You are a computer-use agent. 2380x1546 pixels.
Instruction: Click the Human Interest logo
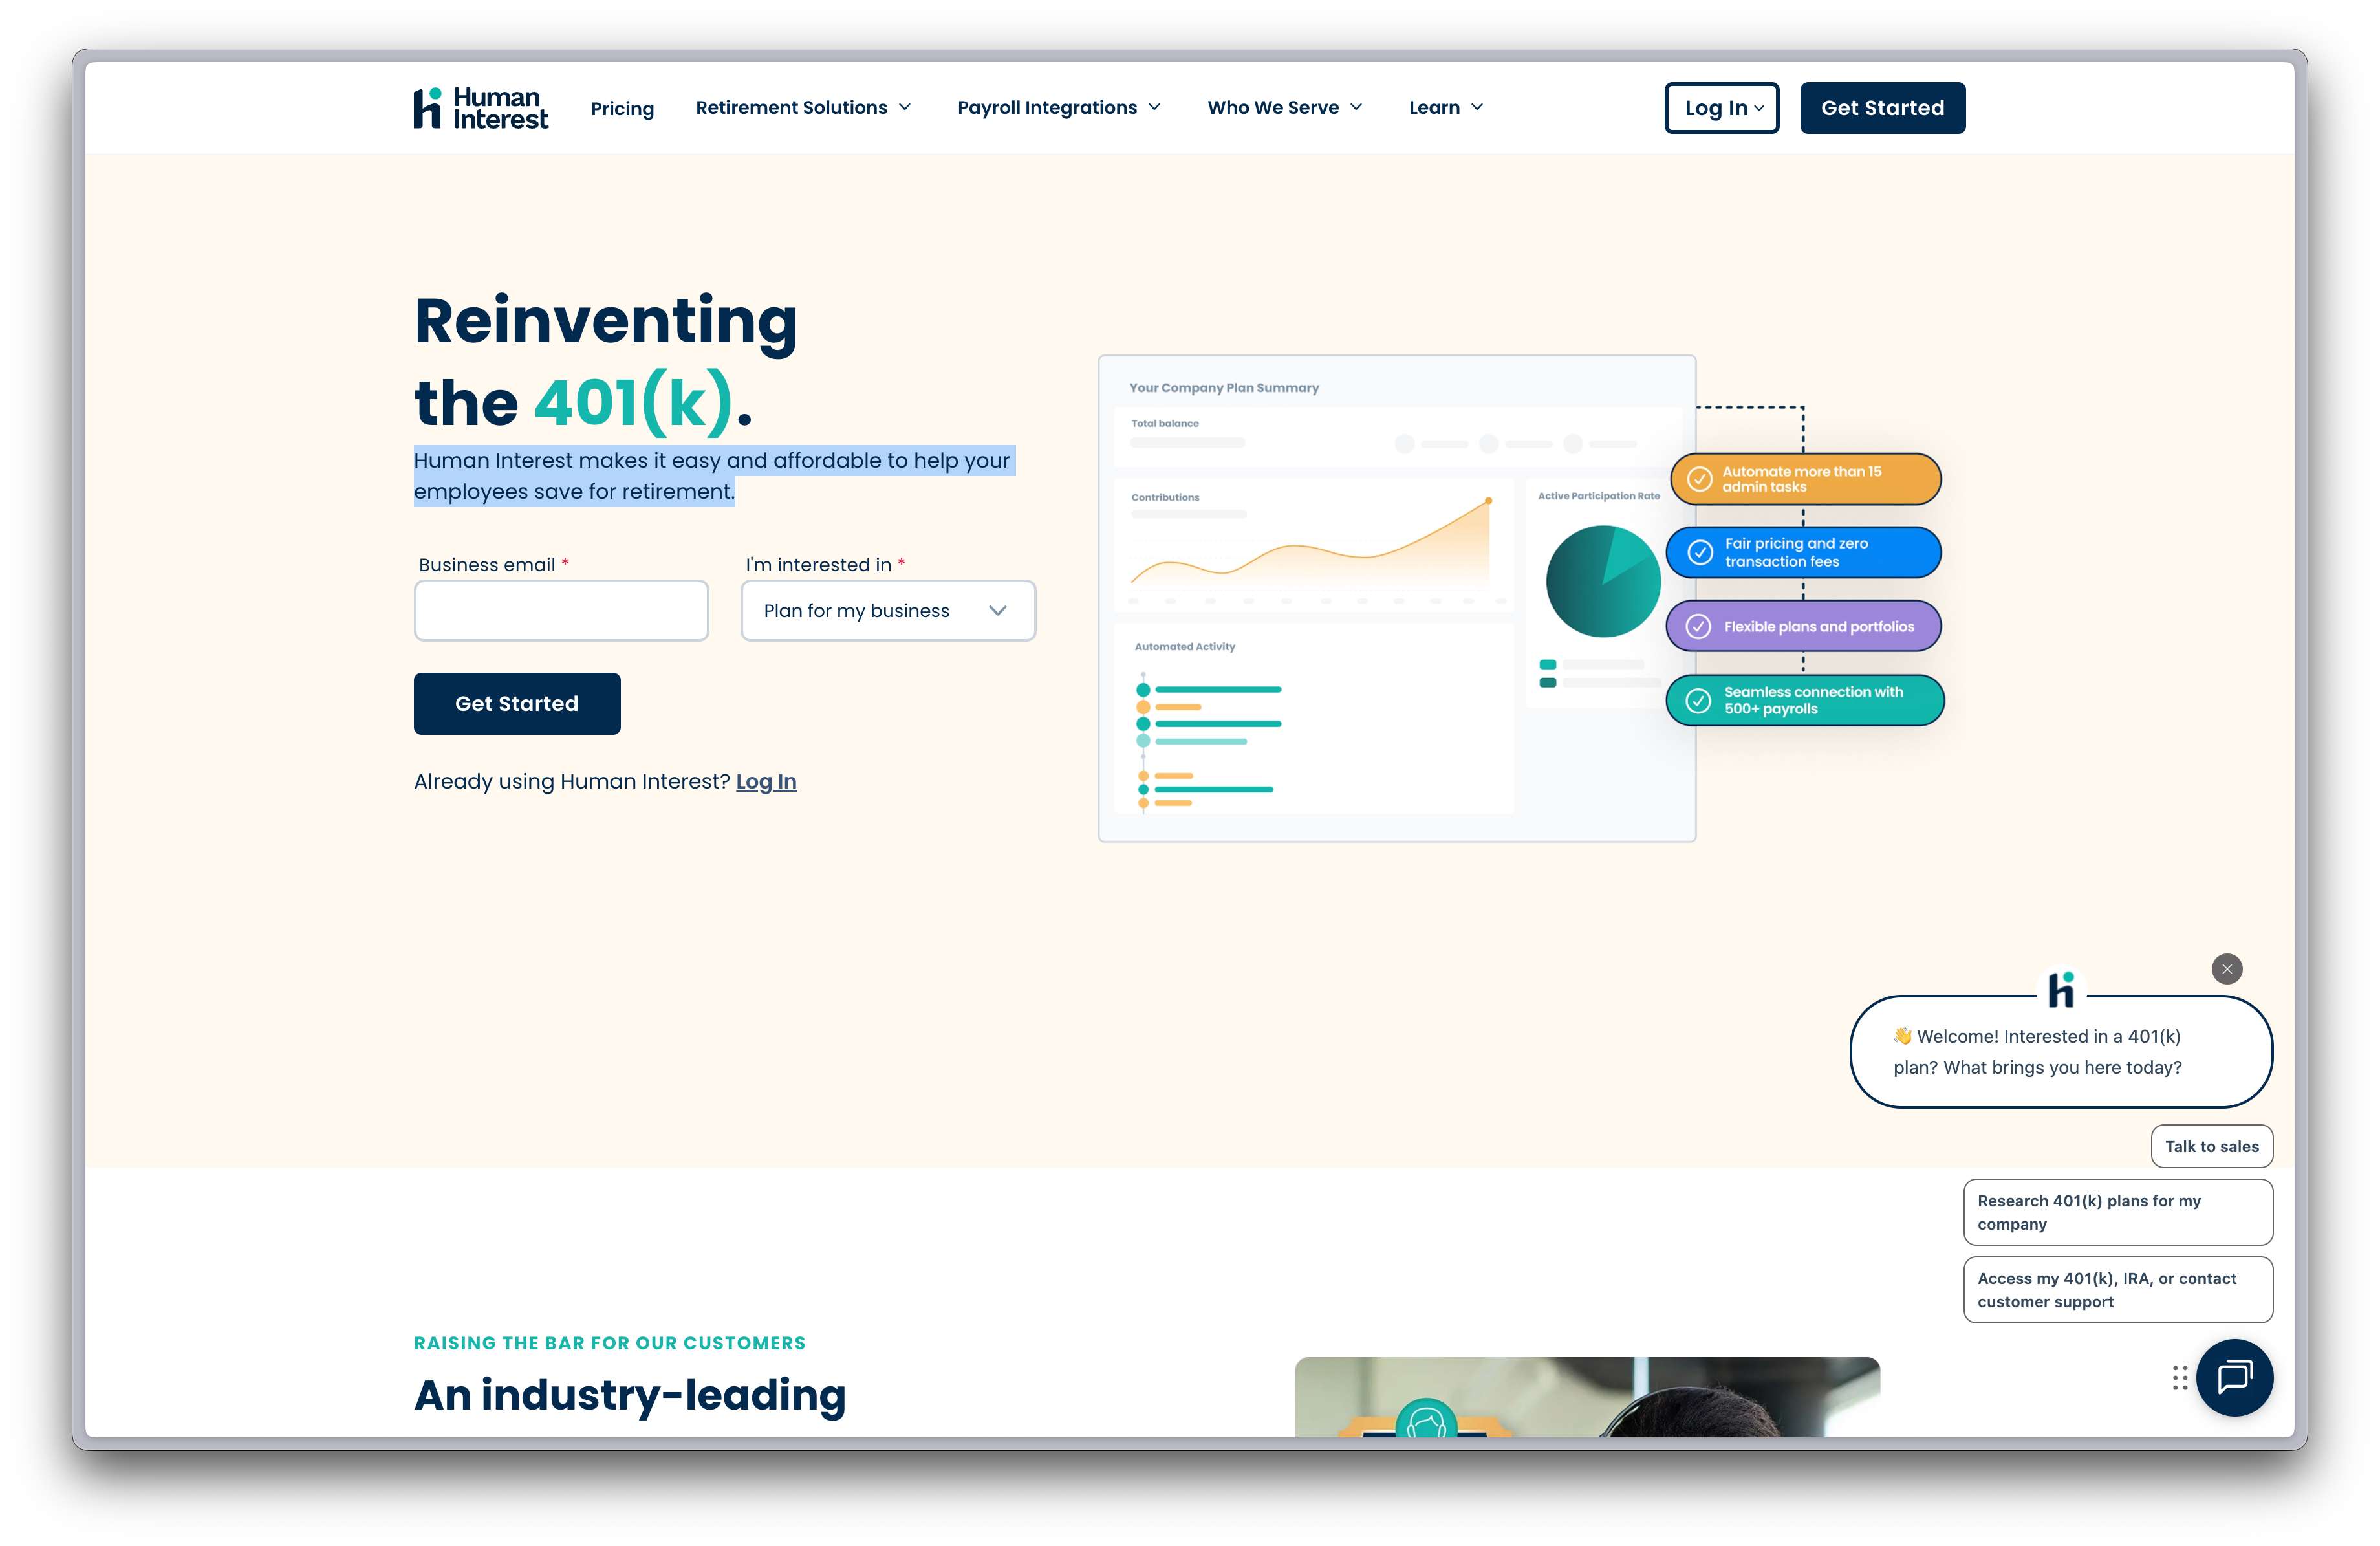click(481, 108)
